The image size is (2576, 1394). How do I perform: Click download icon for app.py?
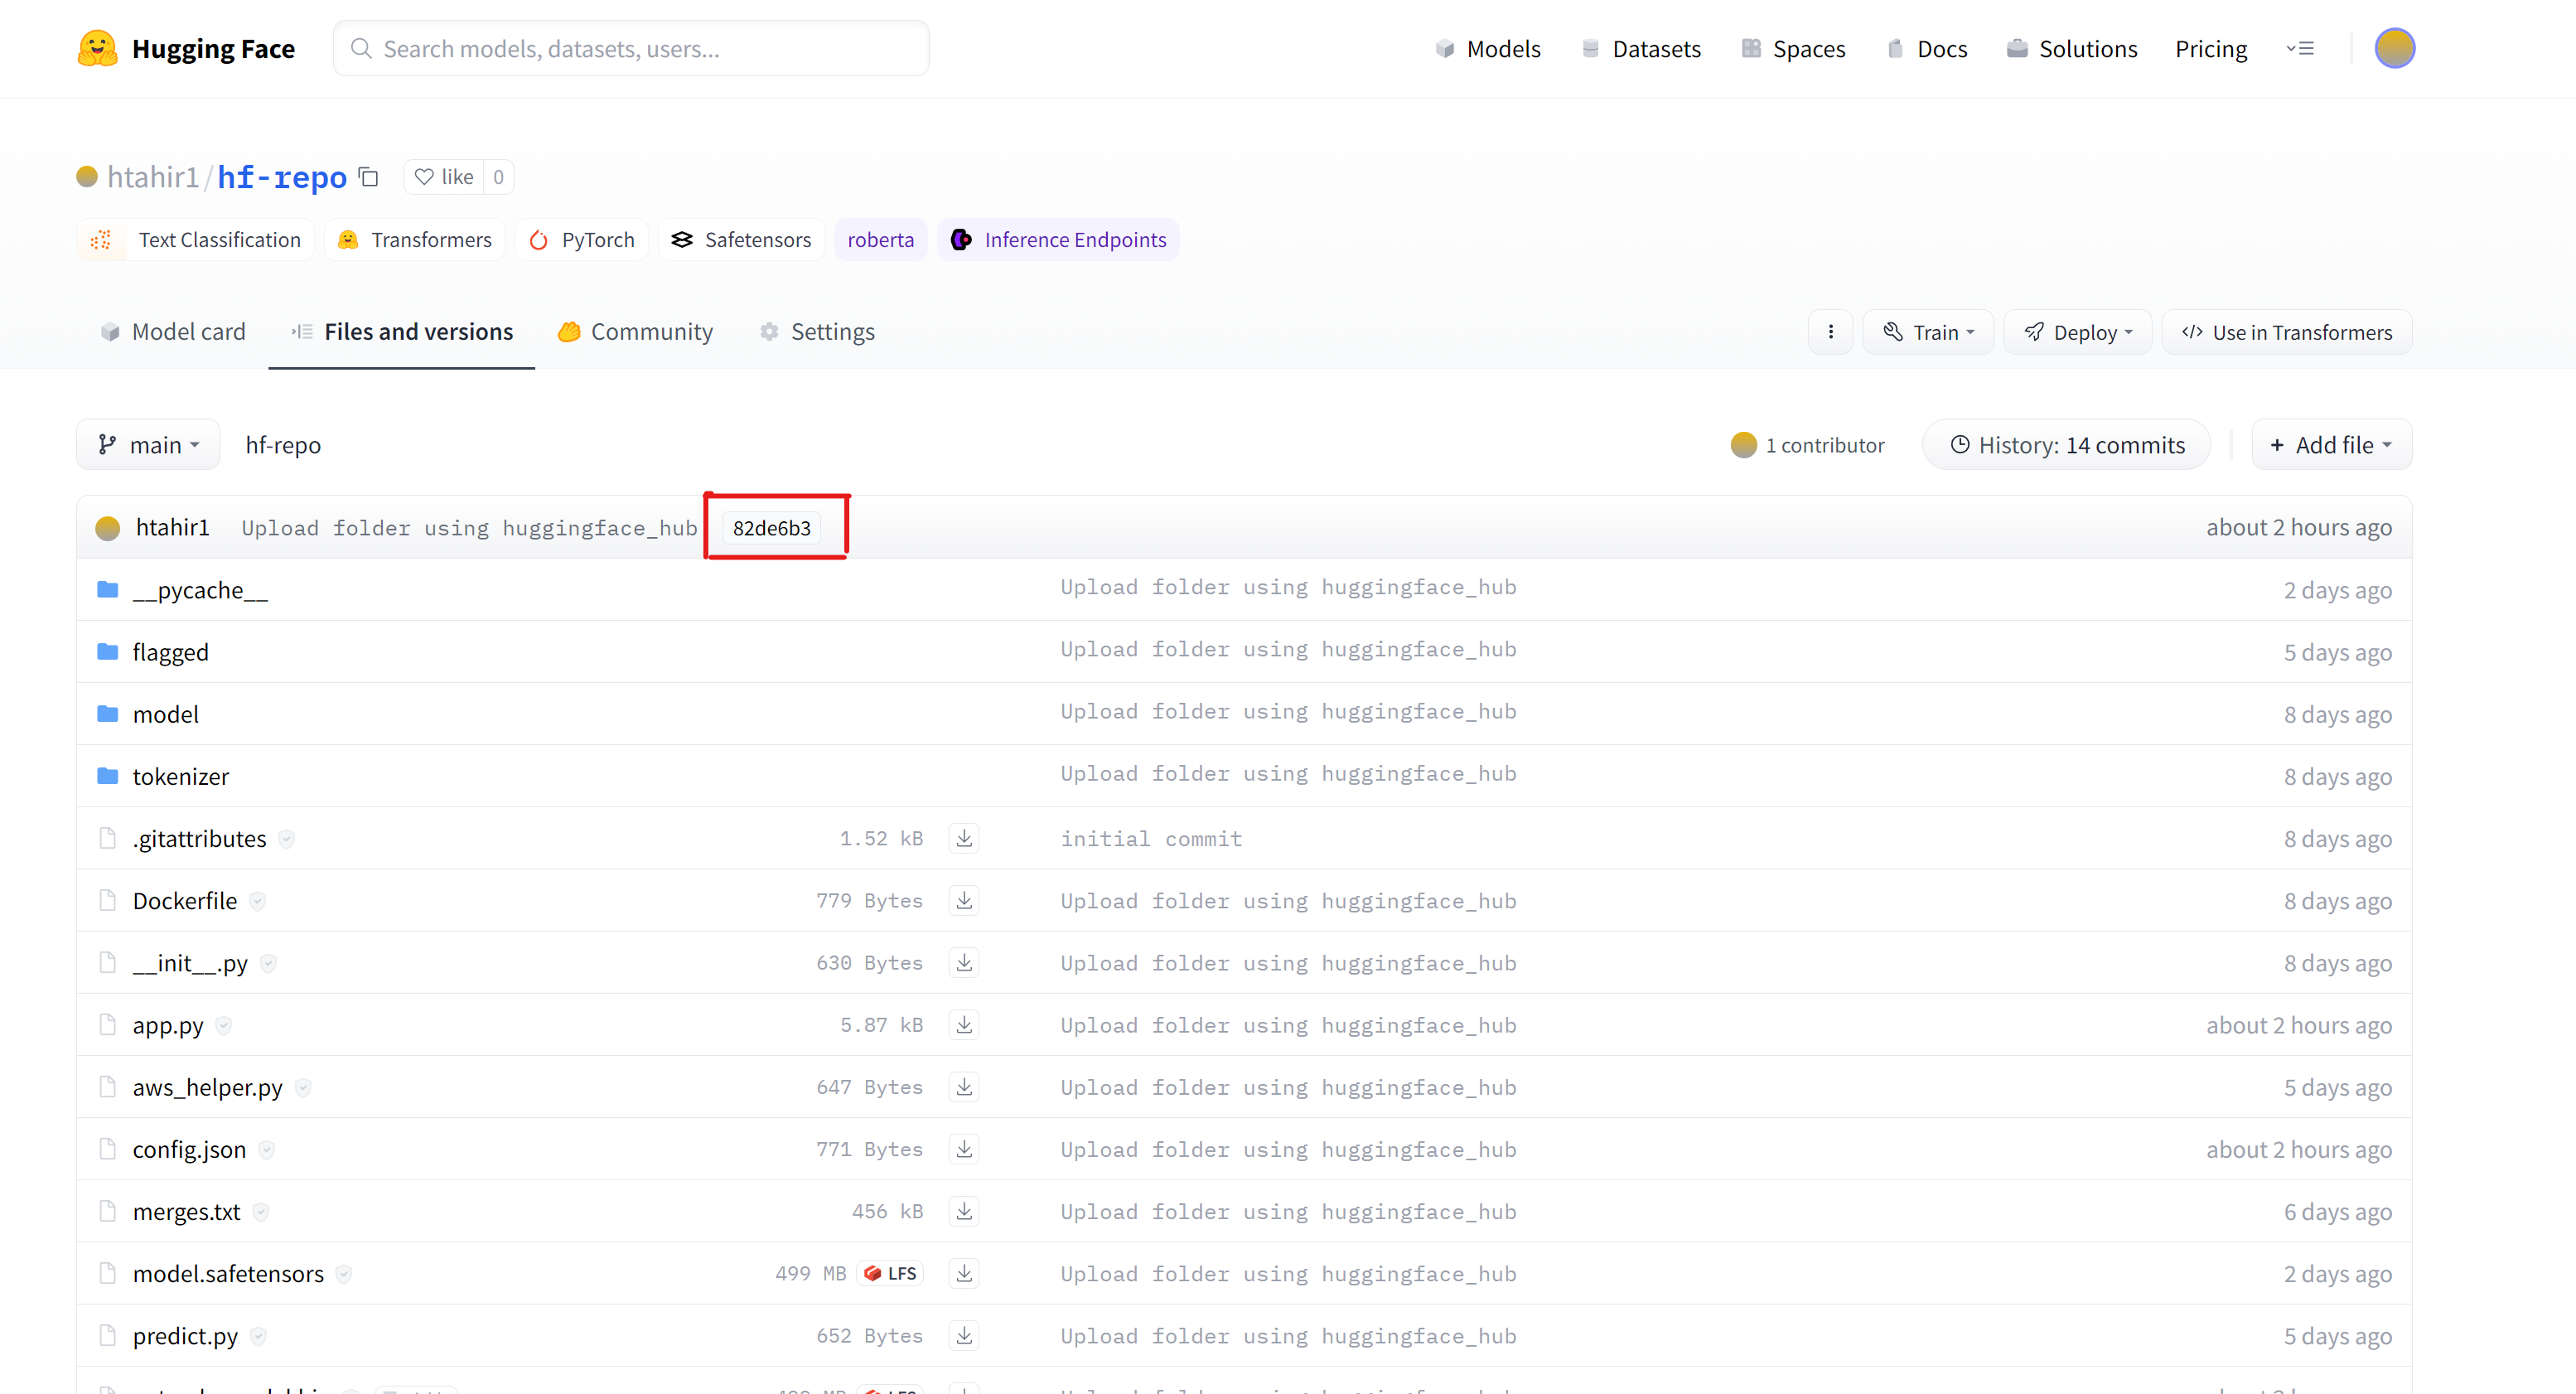(963, 1024)
